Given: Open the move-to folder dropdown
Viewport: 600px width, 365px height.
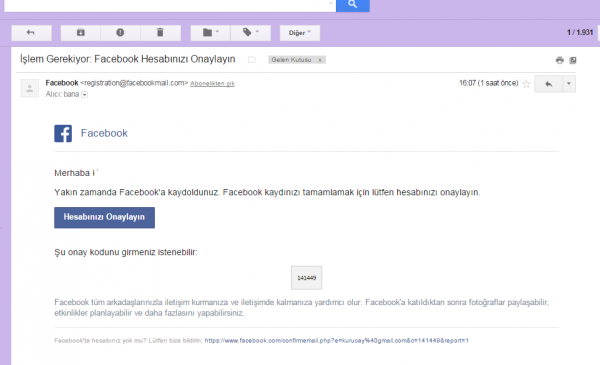Looking at the screenshot, I should (x=210, y=33).
